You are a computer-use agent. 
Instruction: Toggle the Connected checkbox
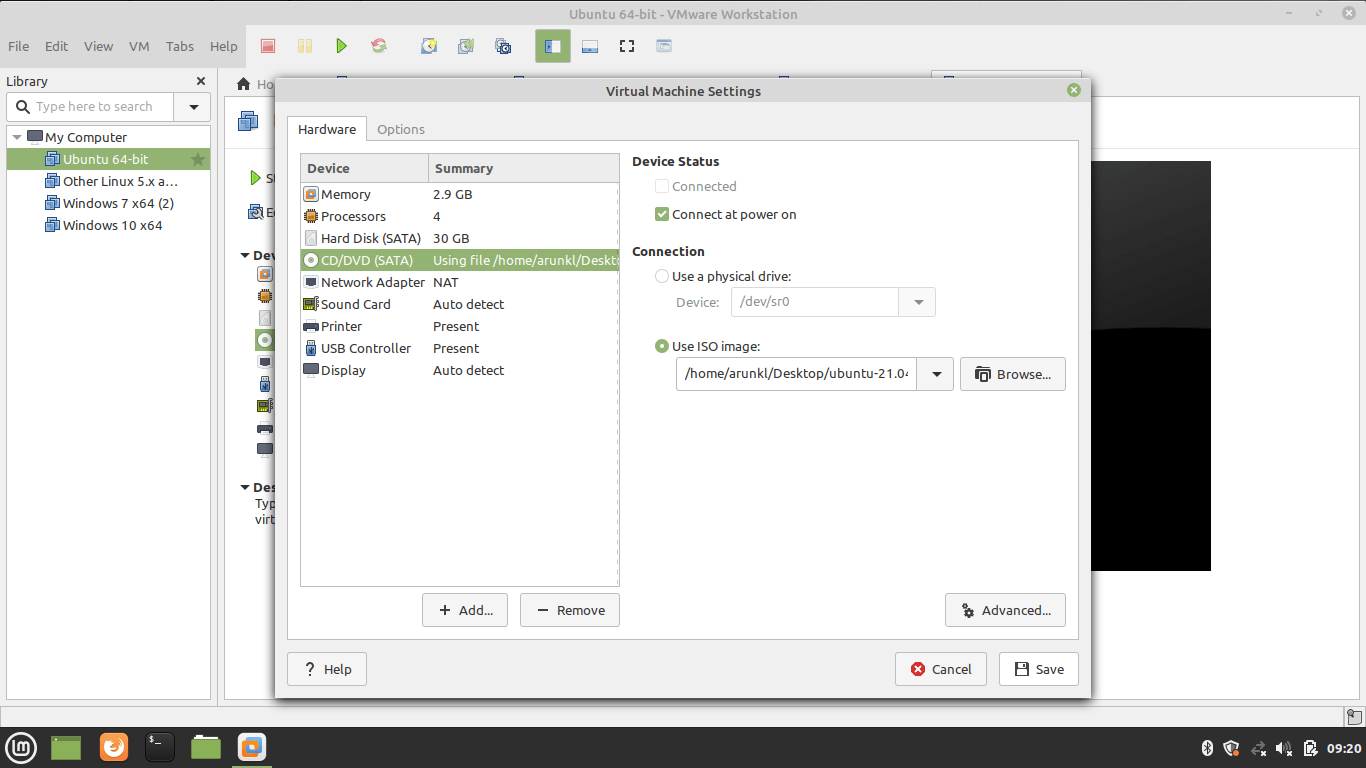pos(662,186)
